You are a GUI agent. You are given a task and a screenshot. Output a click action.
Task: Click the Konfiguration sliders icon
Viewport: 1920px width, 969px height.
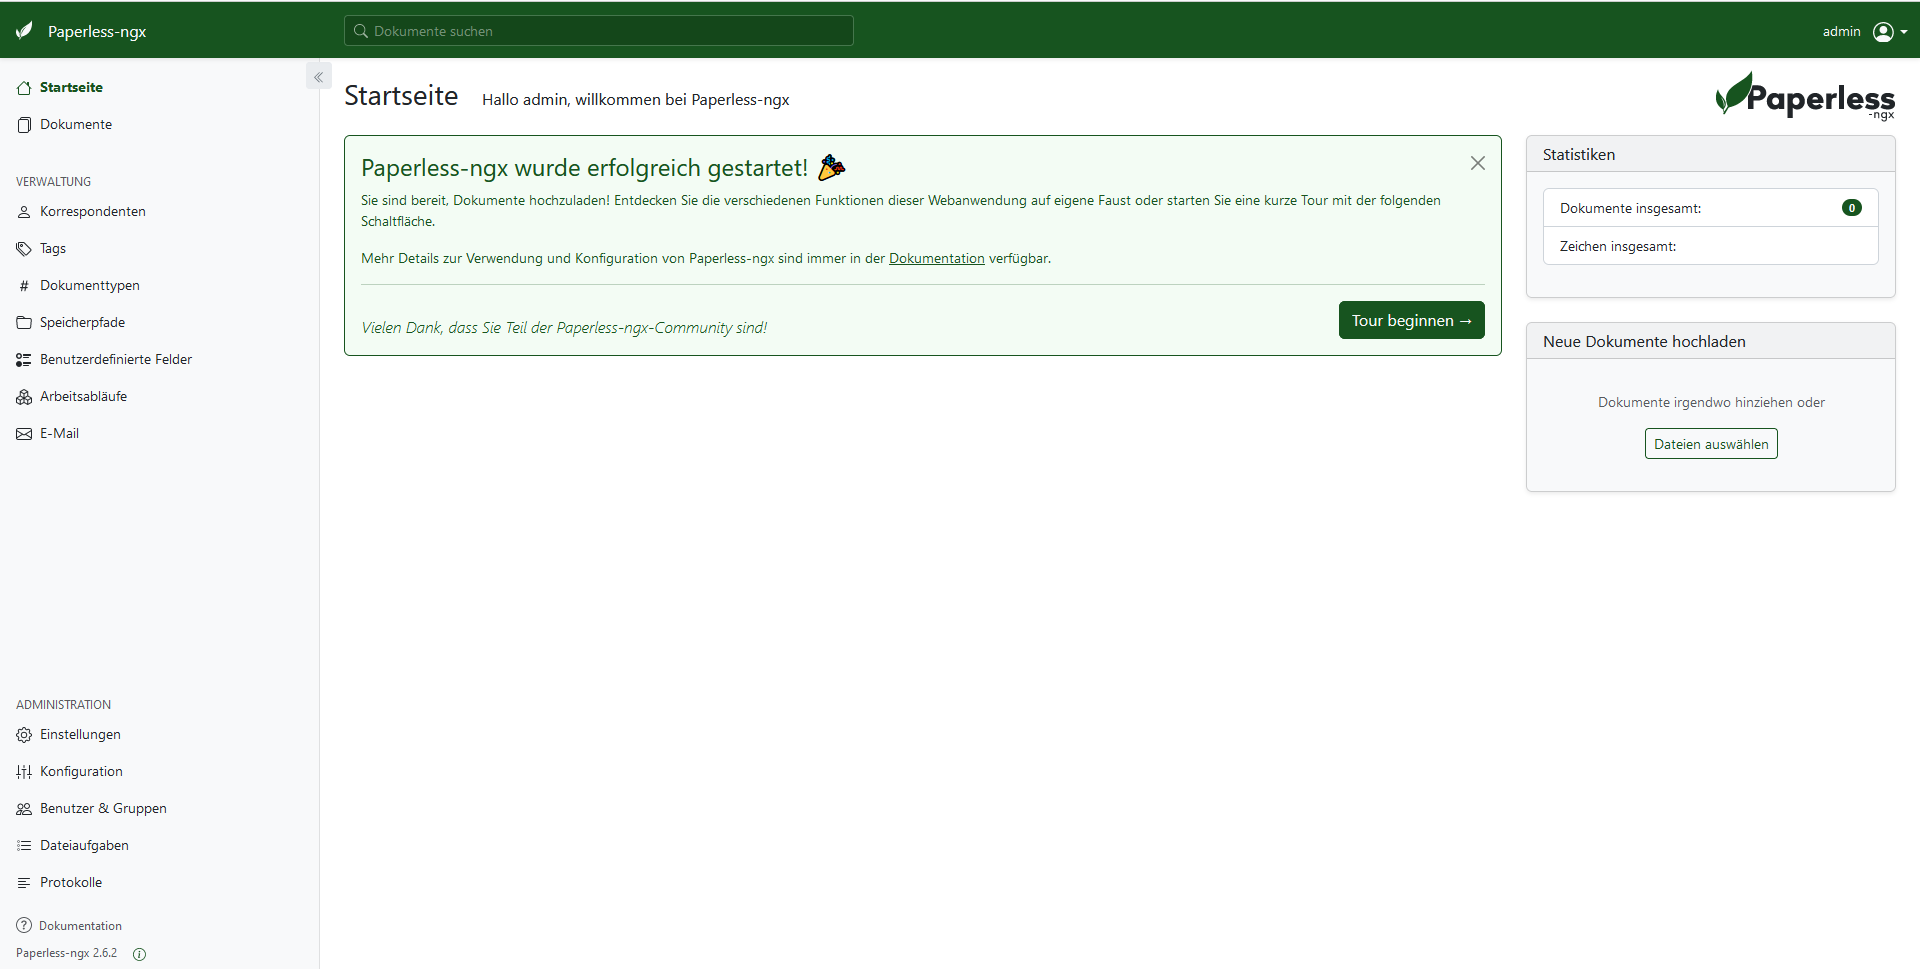(x=24, y=772)
